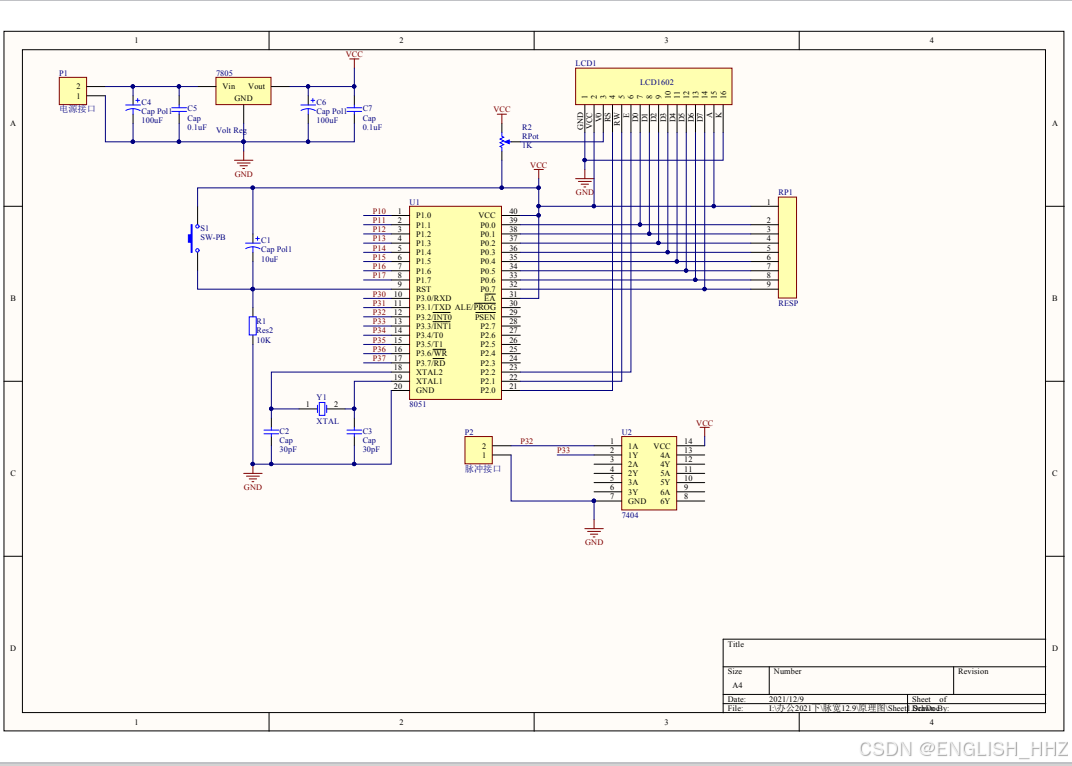This screenshot has width=1072, height=766.
Task: Click the XTAL2 pin name on U1
Action: pos(429,372)
